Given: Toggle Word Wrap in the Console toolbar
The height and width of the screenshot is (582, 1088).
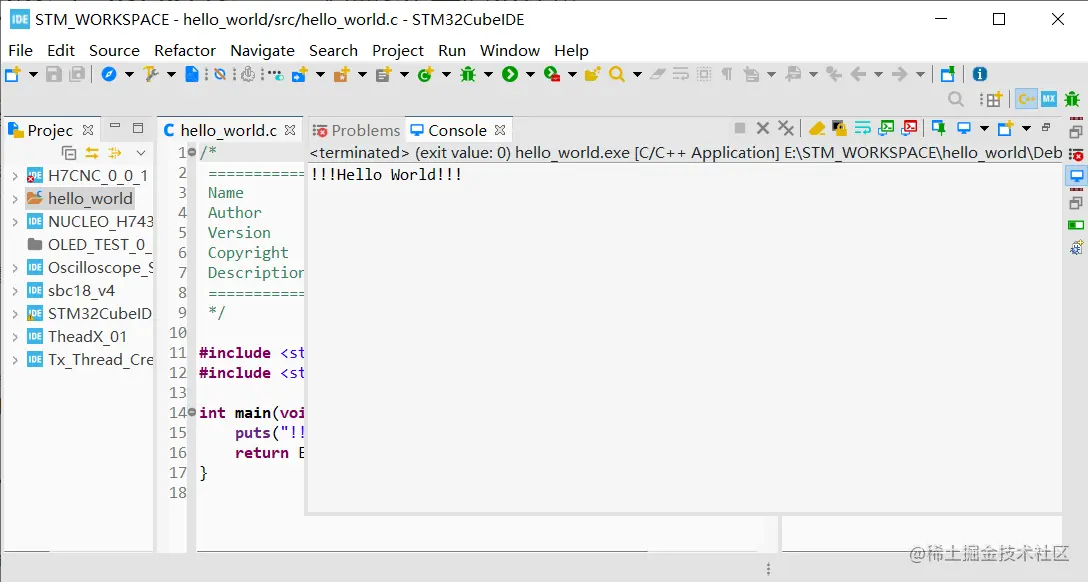Looking at the screenshot, I should 862,128.
